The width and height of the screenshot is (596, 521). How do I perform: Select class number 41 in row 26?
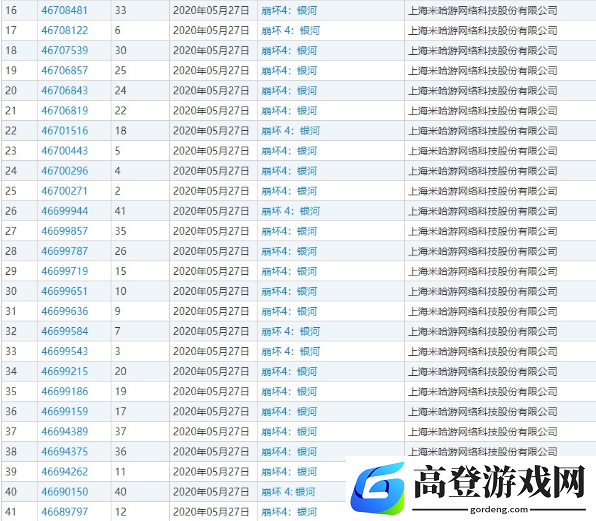[x=120, y=211]
